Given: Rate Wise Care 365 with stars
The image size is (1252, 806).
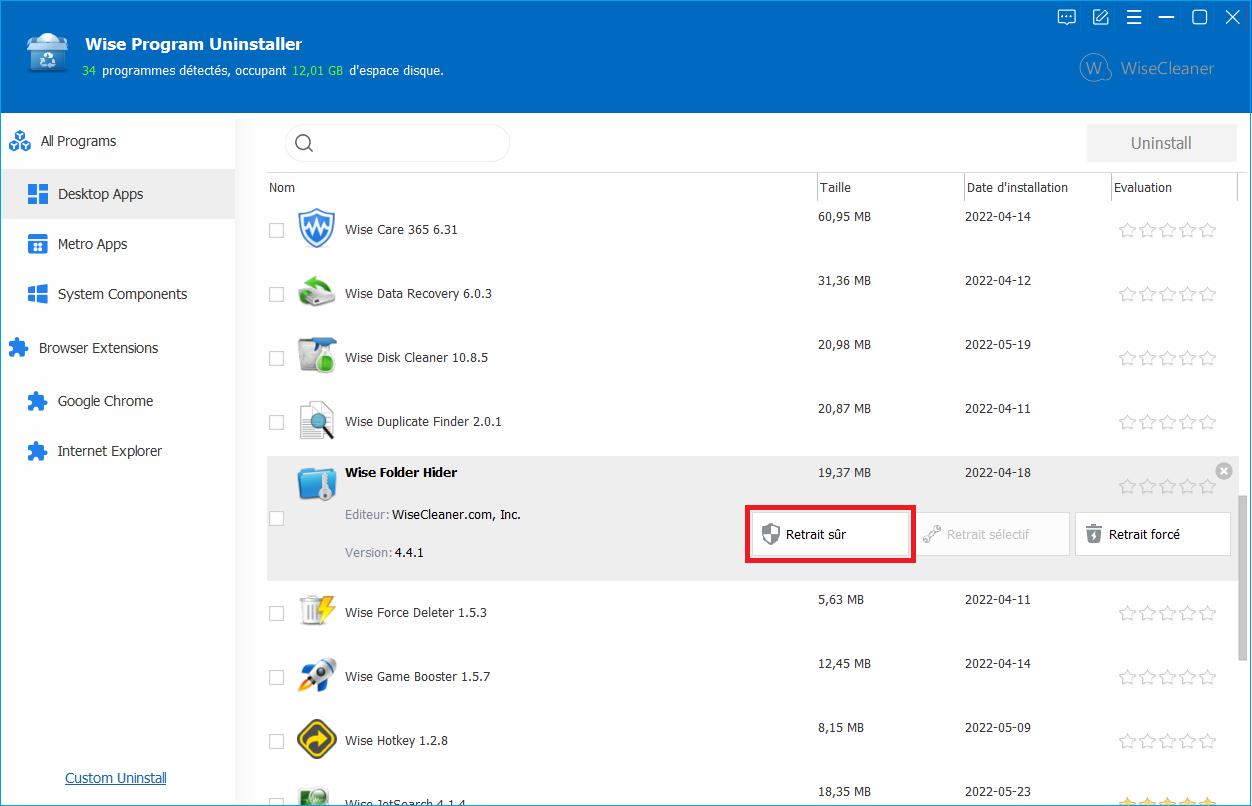Looking at the screenshot, I should [1167, 230].
